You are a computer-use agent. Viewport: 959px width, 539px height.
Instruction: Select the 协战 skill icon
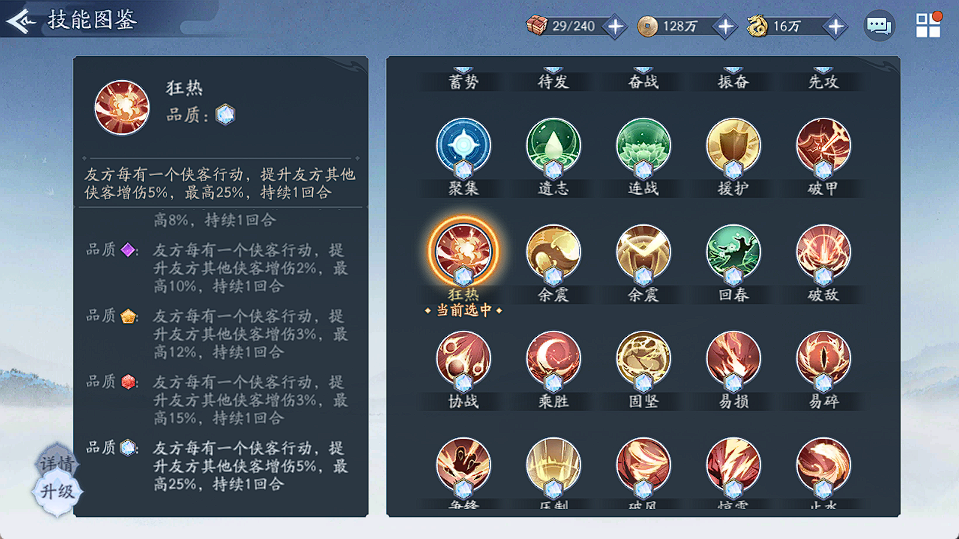coord(463,360)
